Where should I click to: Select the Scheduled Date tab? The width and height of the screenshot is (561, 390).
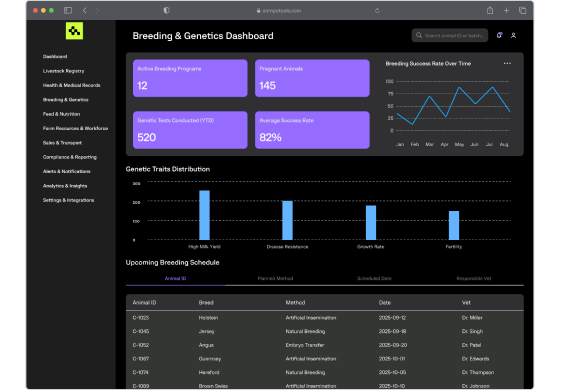(x=374, y=278)
